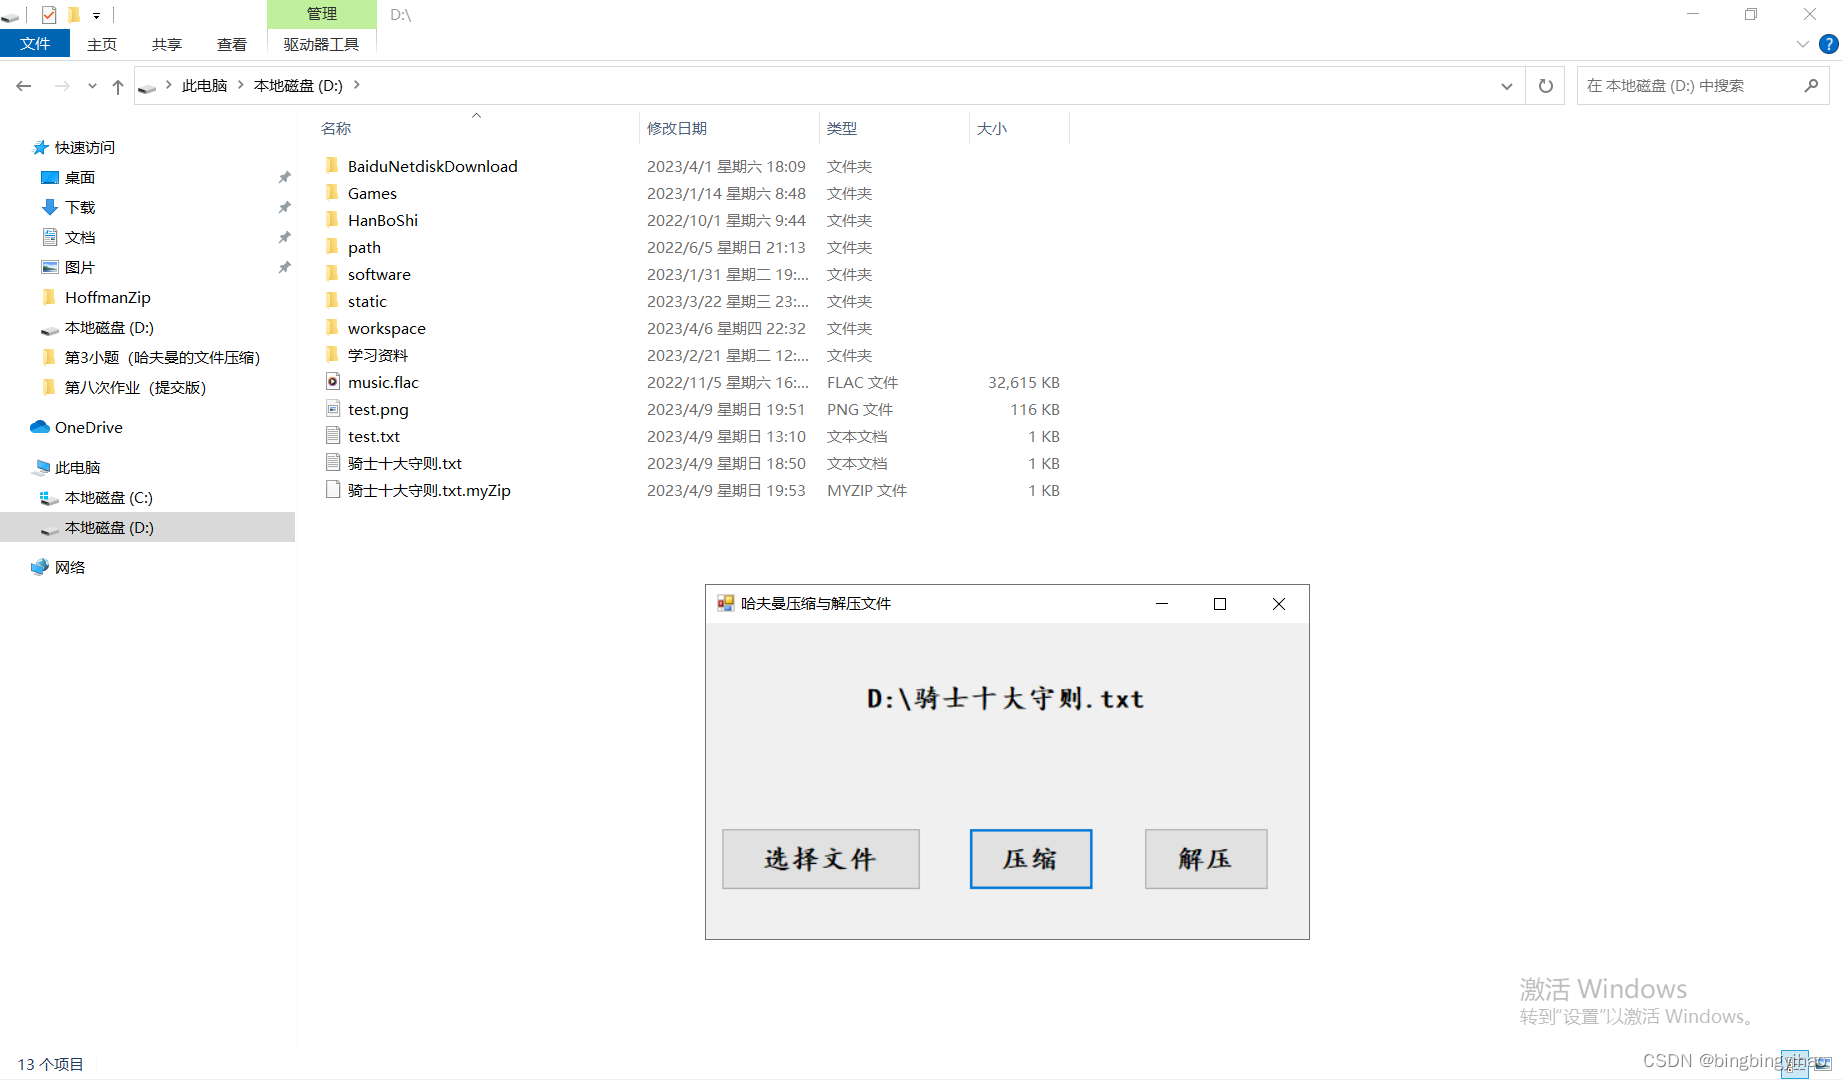
Task: Select 网络 in the navigation pane
Action: point(70,567)
